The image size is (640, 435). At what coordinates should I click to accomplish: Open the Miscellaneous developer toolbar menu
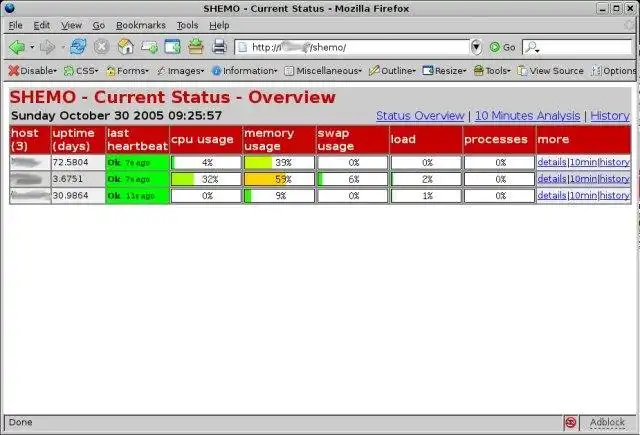point(323,71)
